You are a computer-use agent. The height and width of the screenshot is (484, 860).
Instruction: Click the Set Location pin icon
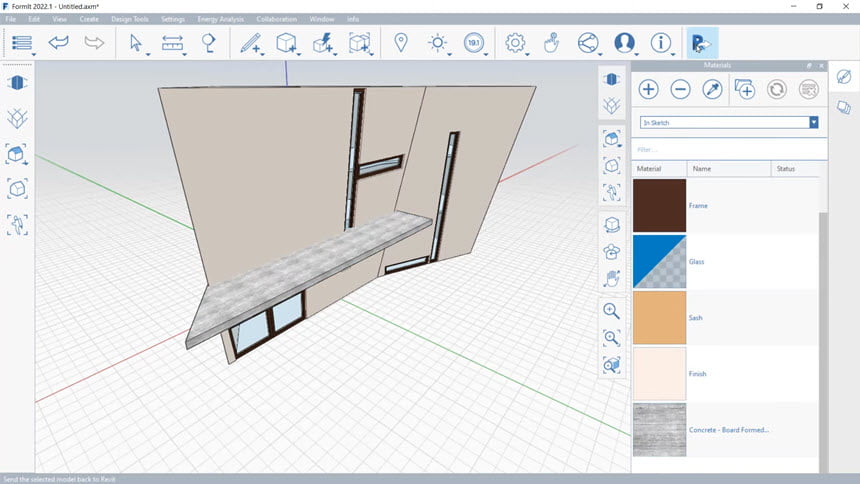pos(401,42)
